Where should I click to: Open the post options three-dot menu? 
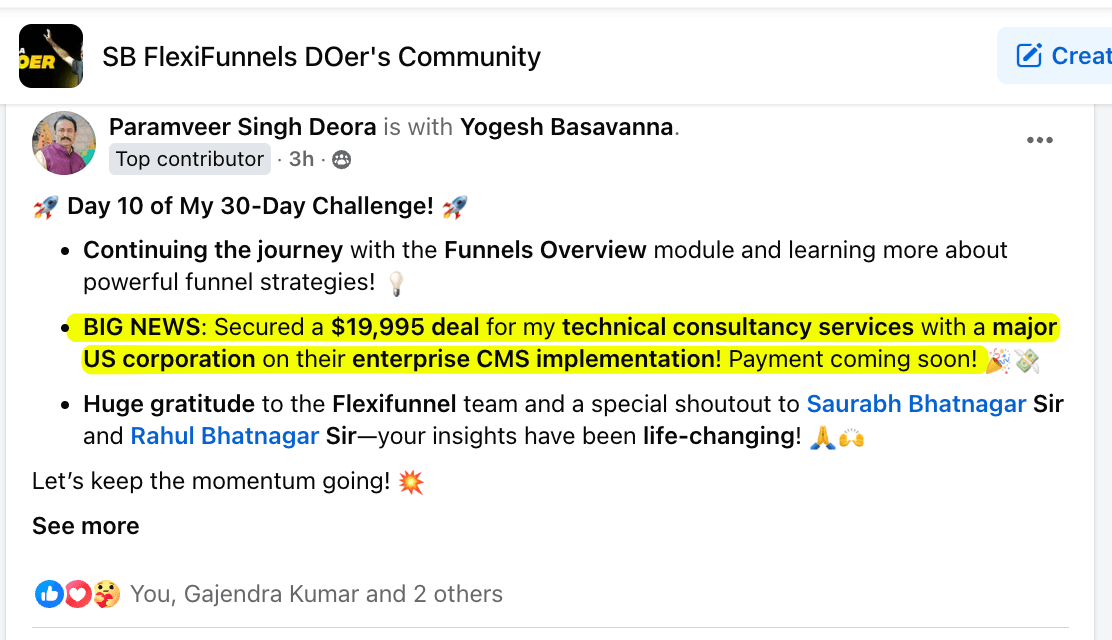pyautogui.click(x=1040, y=140)
